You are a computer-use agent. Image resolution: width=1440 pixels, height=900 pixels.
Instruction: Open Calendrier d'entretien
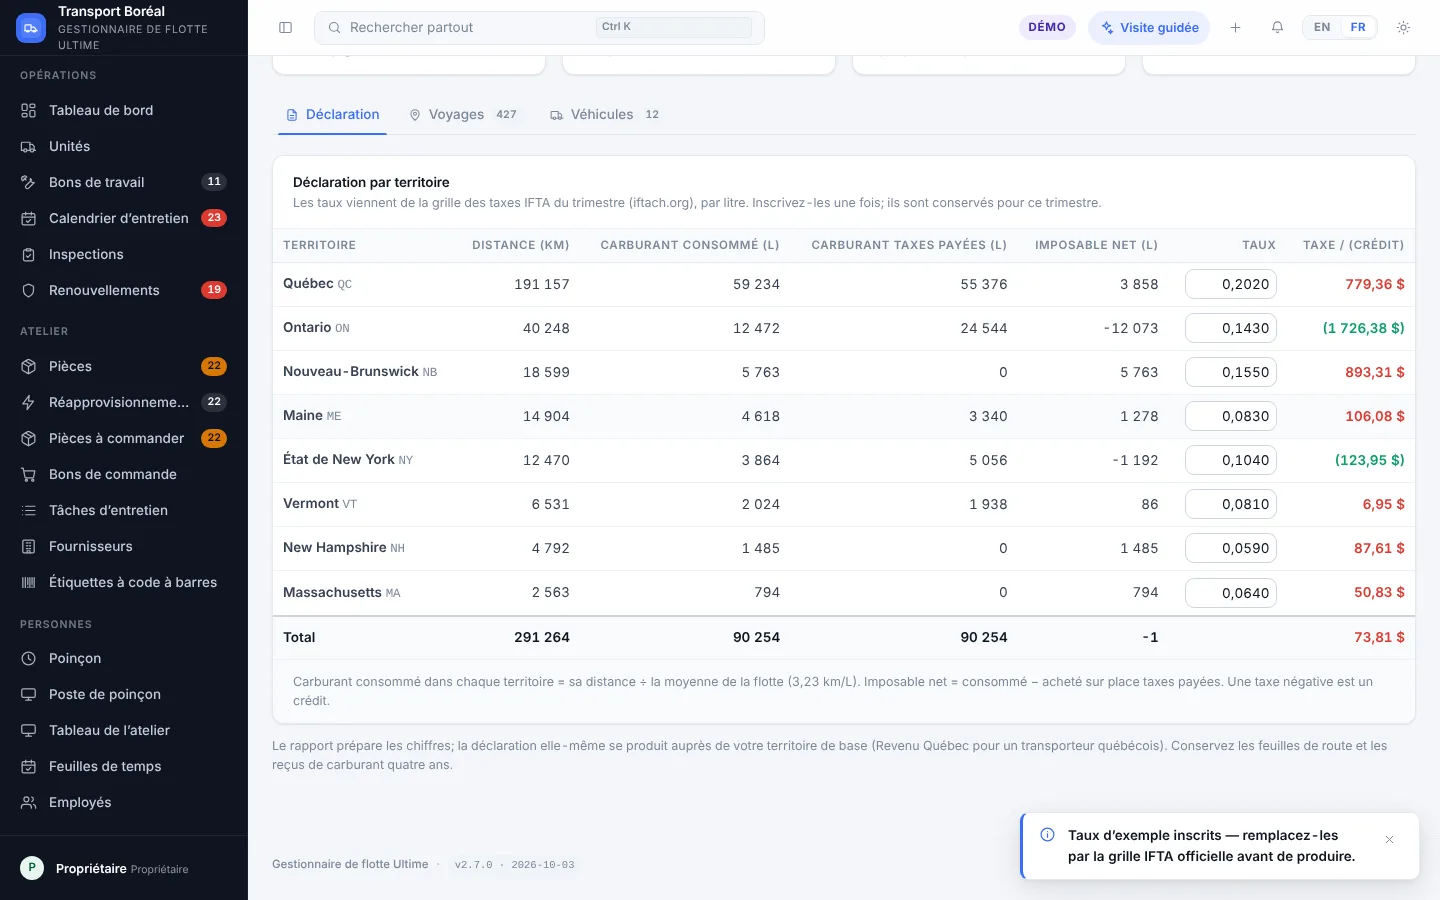(124, 218)
